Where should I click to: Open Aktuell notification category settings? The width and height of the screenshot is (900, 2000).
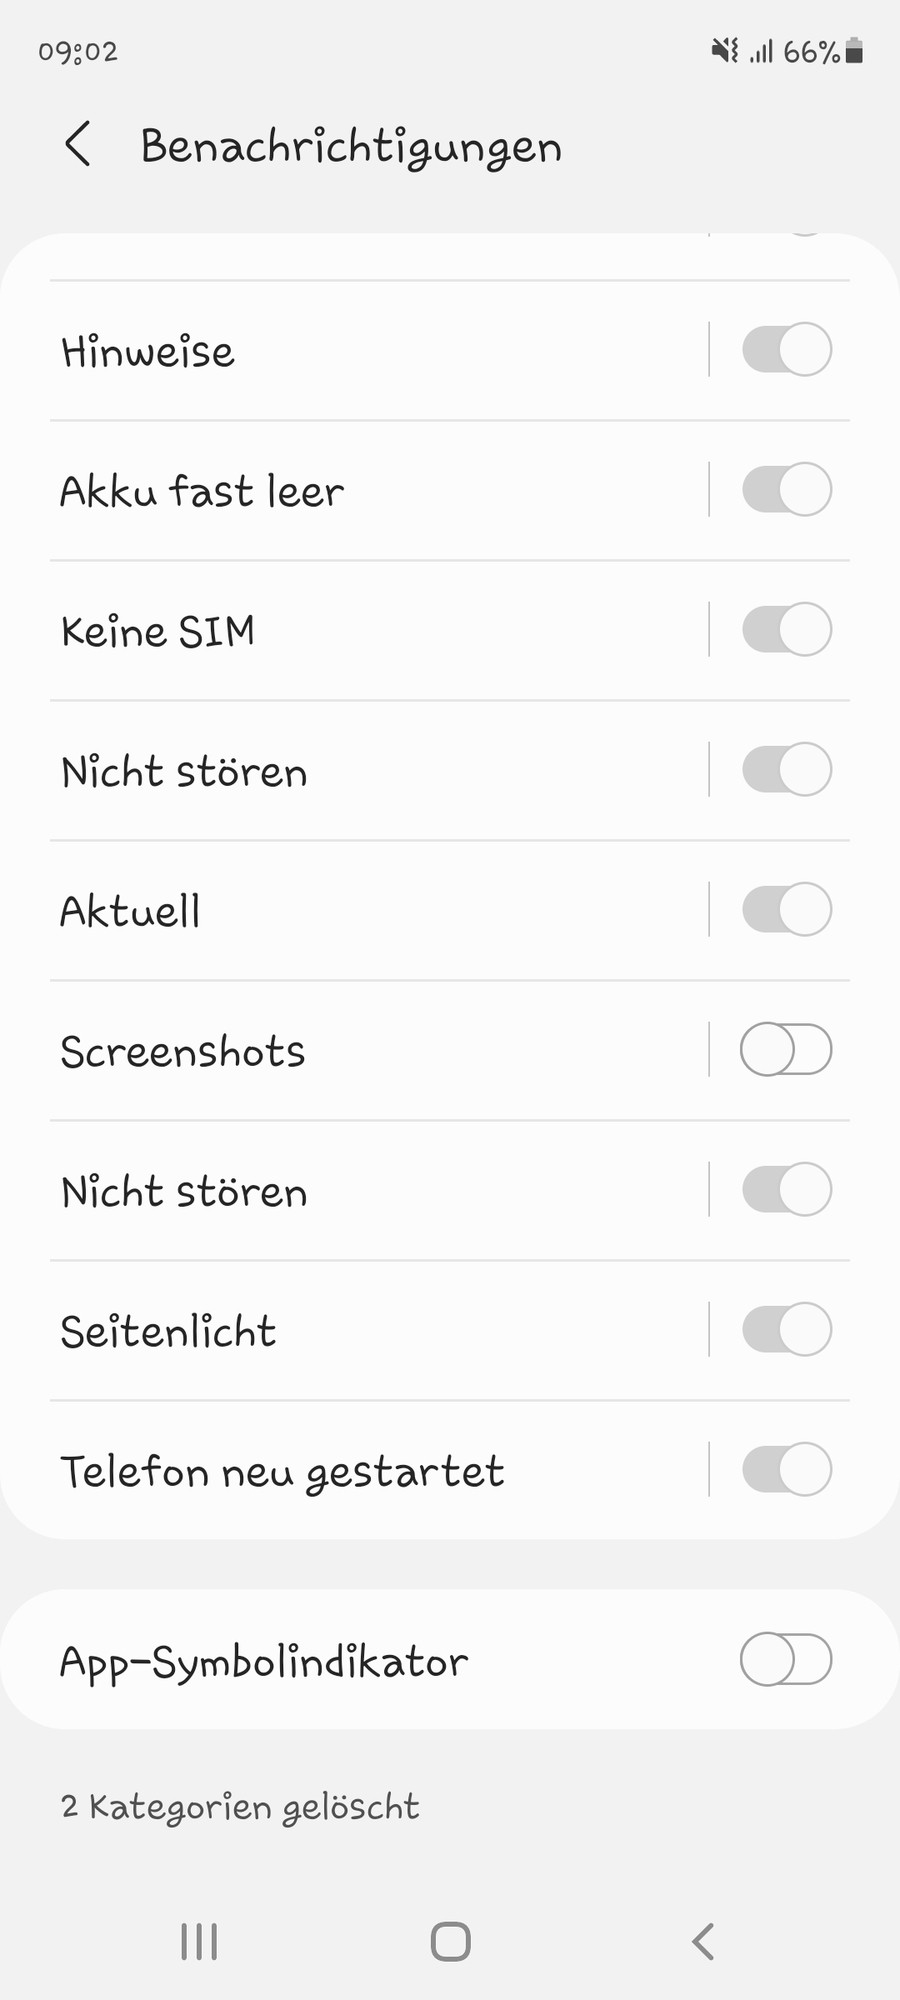tap(131, 911)
